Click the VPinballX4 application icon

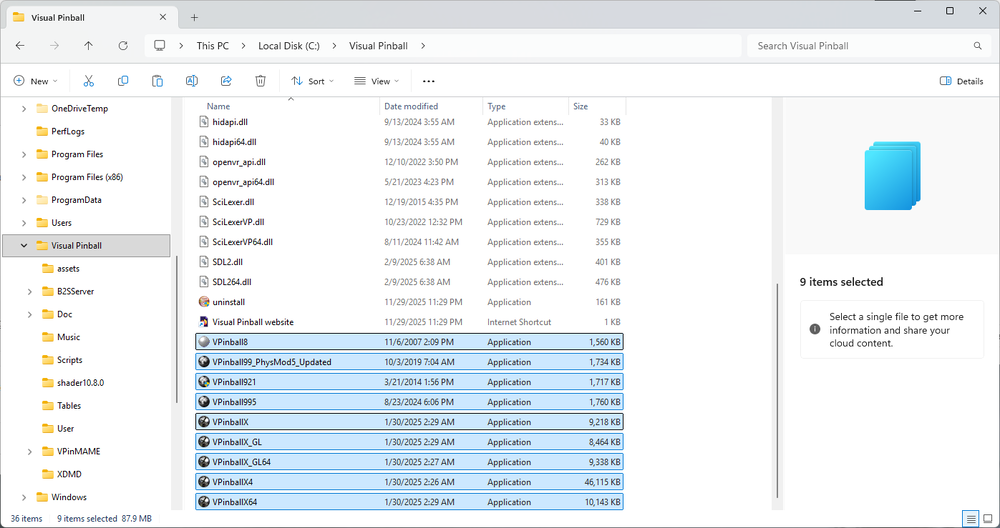pos(204,482)
